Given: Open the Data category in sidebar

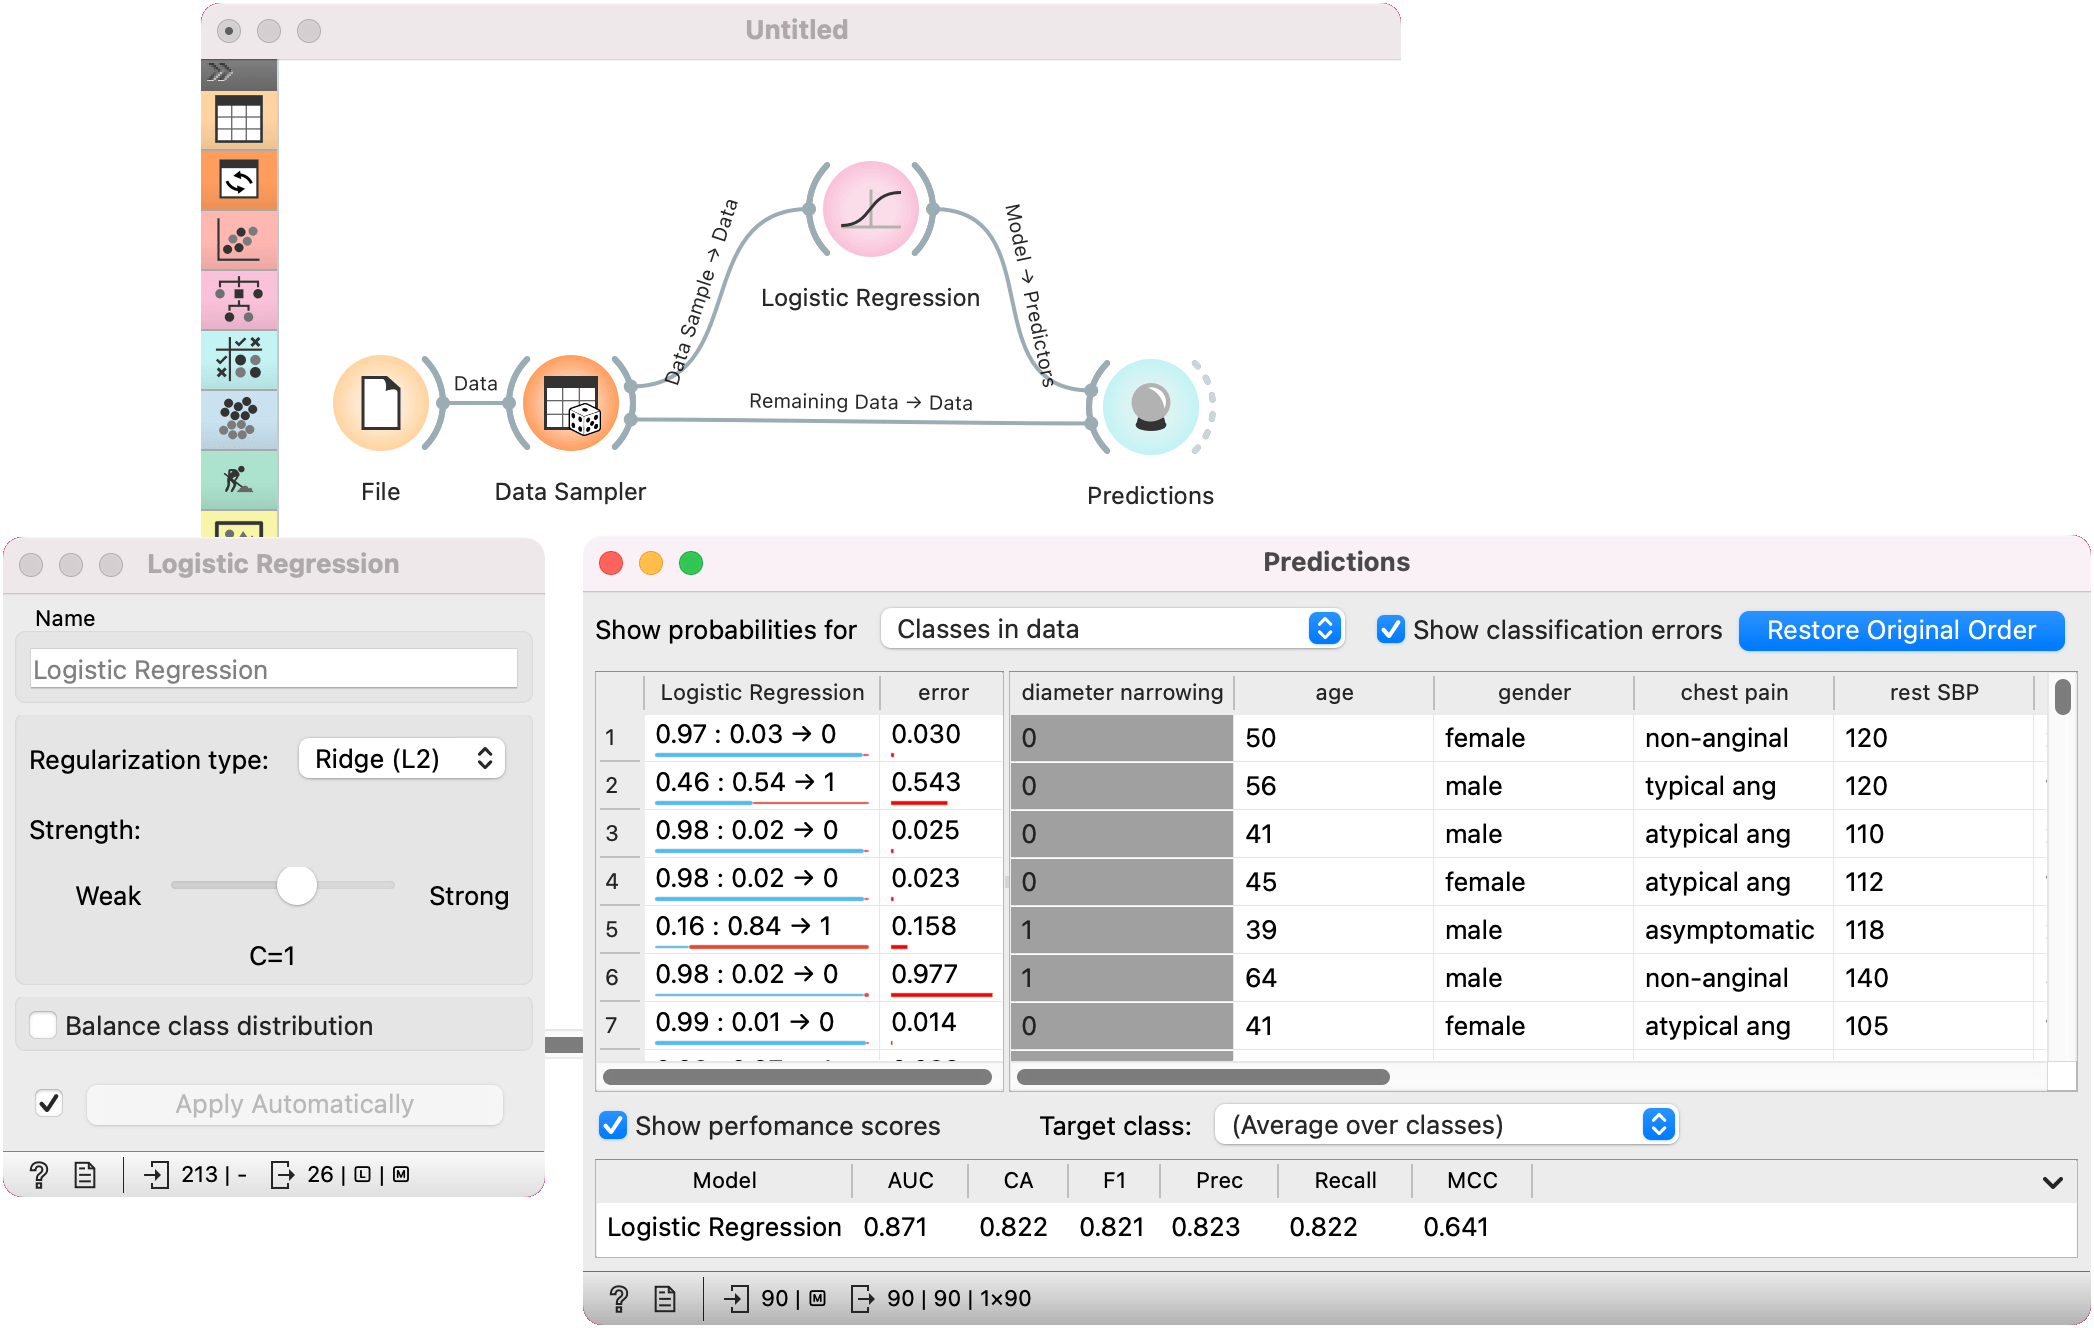Looking at the screenshot, I should pyautogui.click(x=239, y=120).
